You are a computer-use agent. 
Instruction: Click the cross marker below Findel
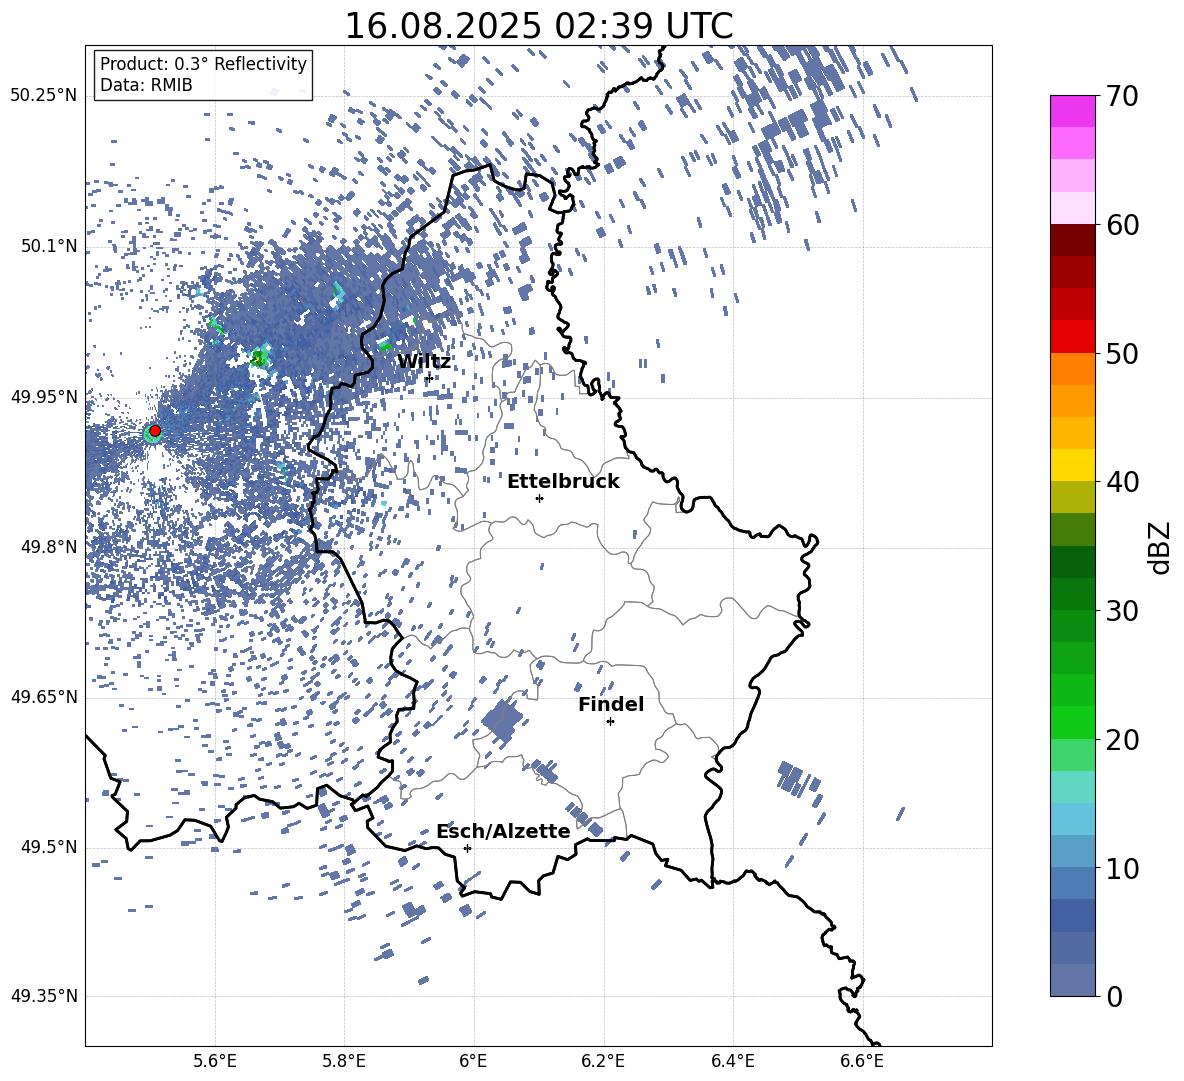click(x=610, y=722)
